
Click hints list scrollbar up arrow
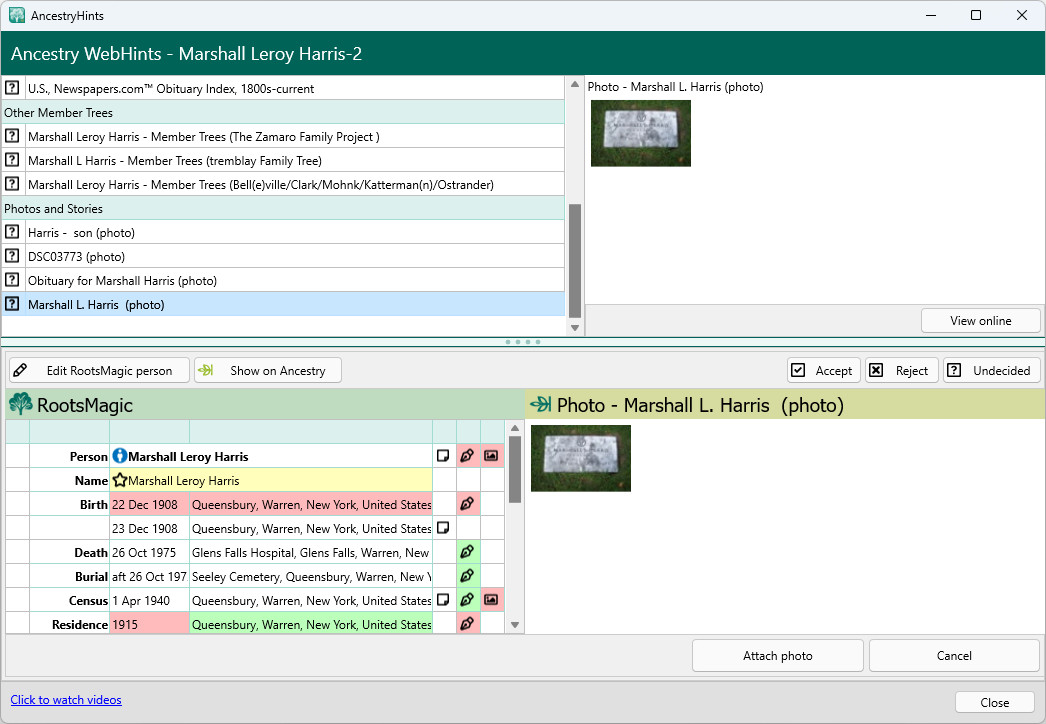click(x=574, y=85)
